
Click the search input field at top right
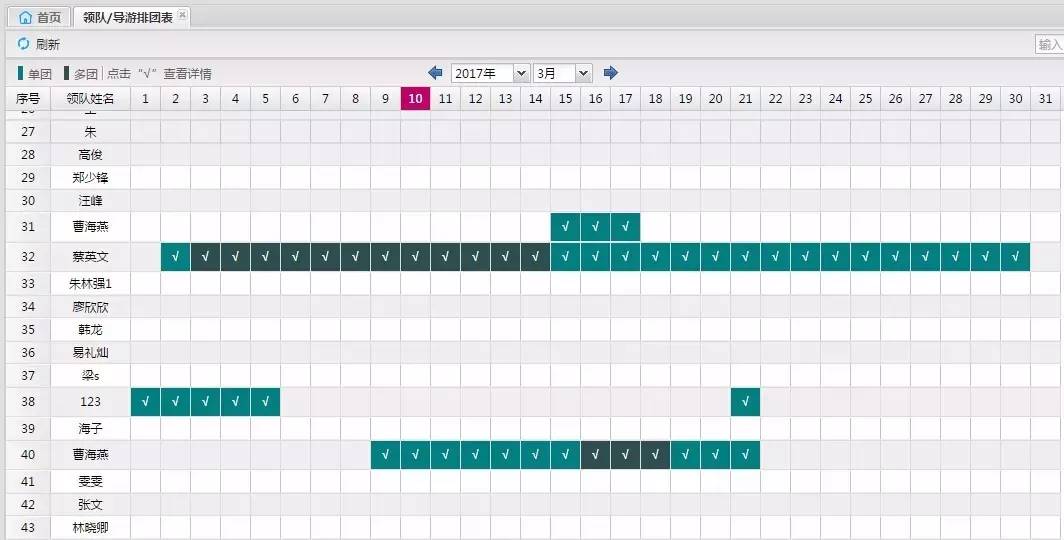coord(1049,45)
